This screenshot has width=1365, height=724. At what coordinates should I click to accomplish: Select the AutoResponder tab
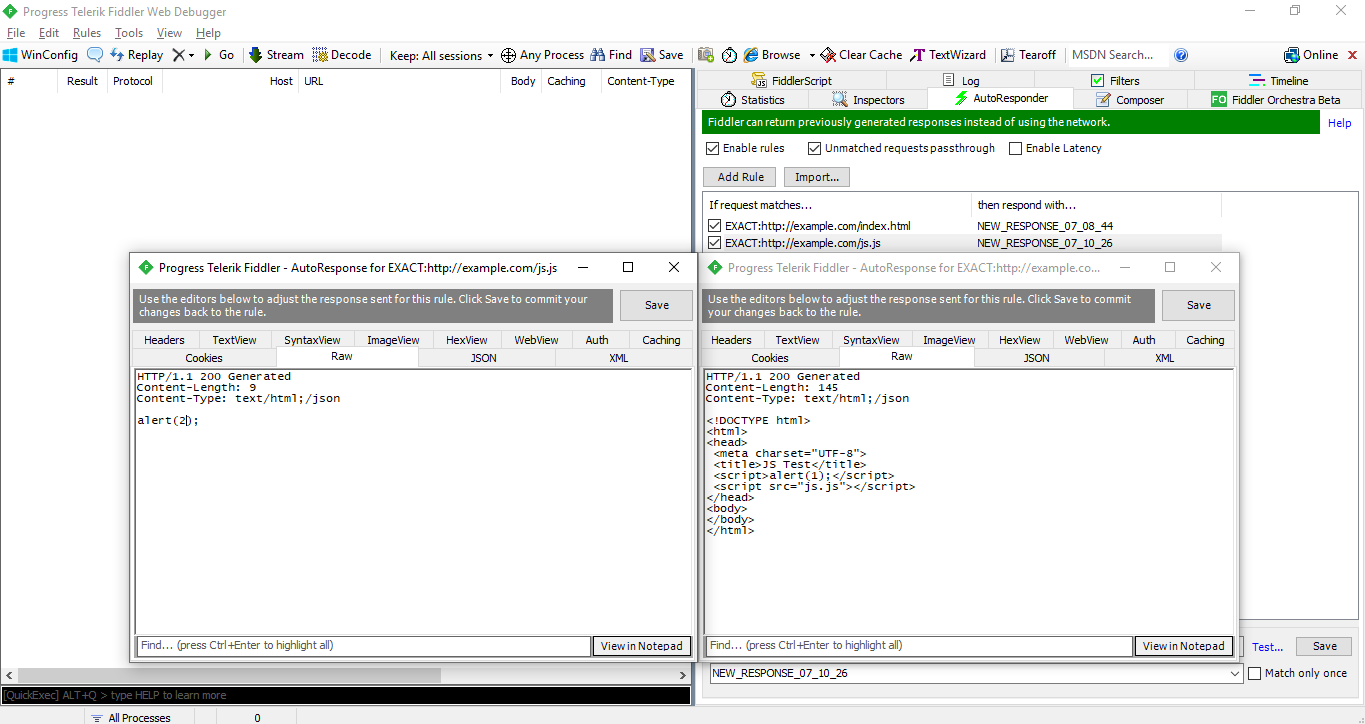[x=1000, y=99]
